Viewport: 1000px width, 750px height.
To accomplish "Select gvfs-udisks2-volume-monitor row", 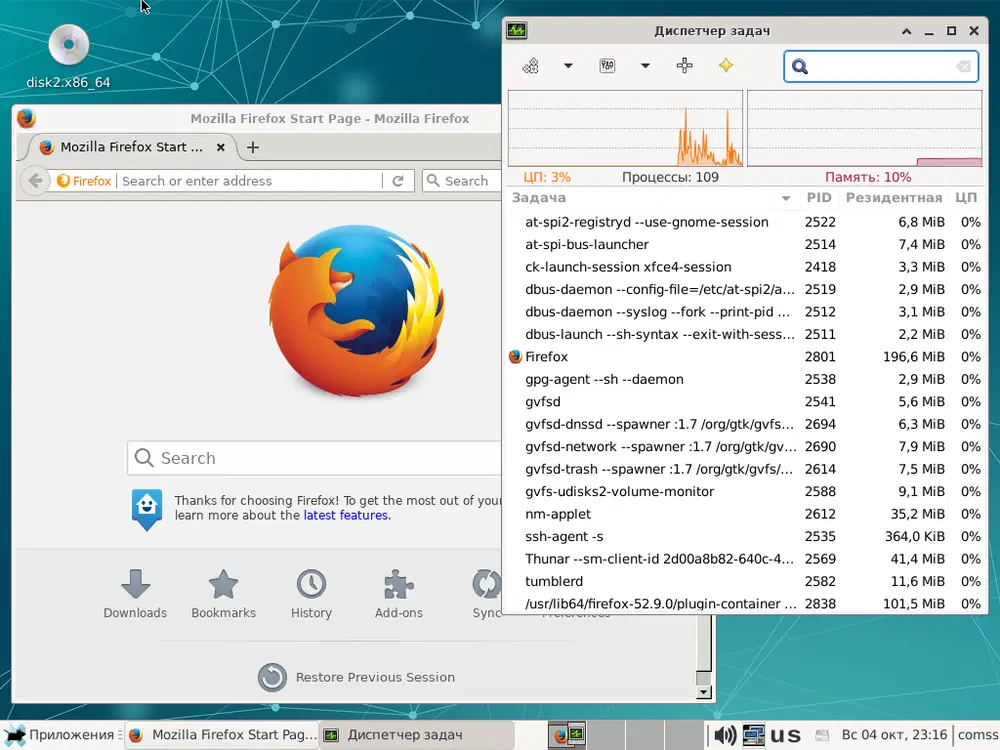I will (745, 492).
